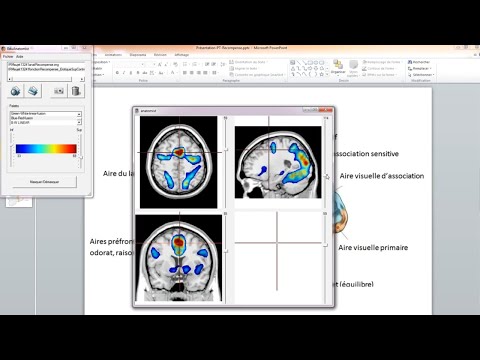Open Remplissage de forme dropdown
Image resolution: width=480 pixels, height=360 pixels.
point(382,62)
